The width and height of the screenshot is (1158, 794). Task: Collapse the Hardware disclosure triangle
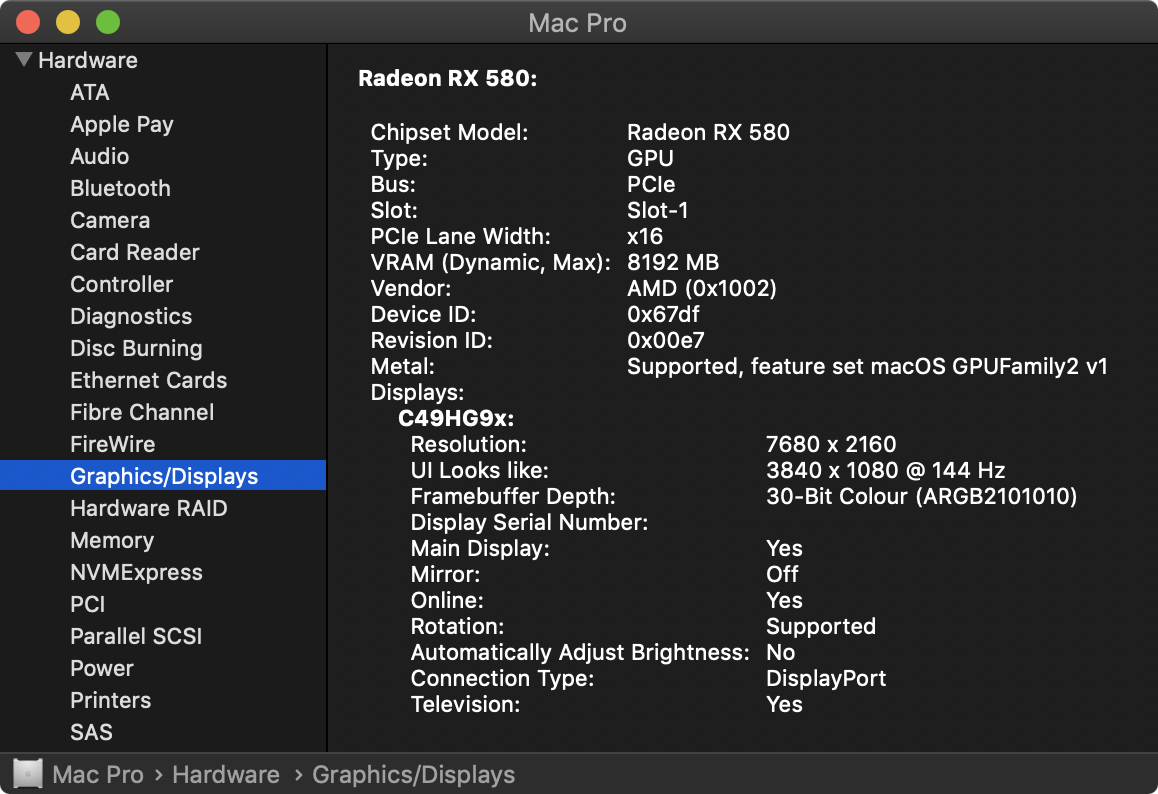[24, 60]
